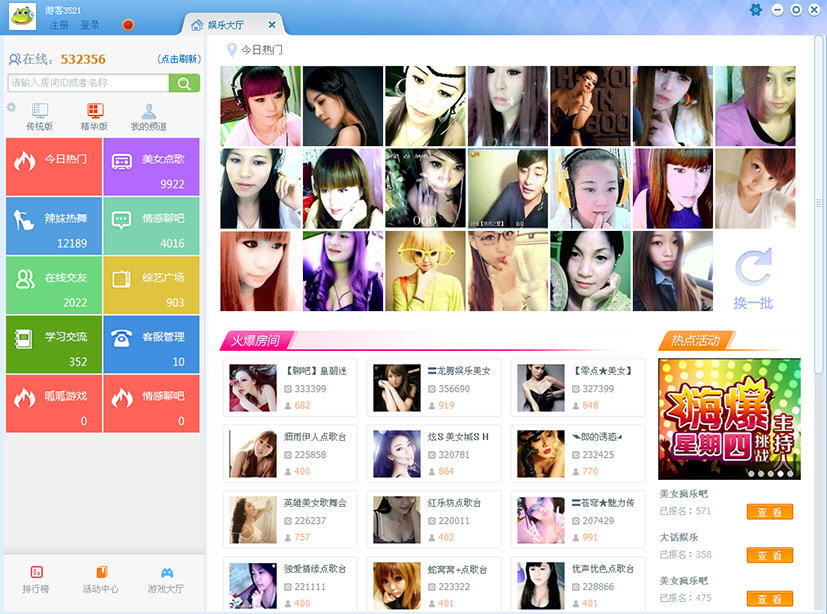Click the 注册 register link

click(x=59, y=25)
